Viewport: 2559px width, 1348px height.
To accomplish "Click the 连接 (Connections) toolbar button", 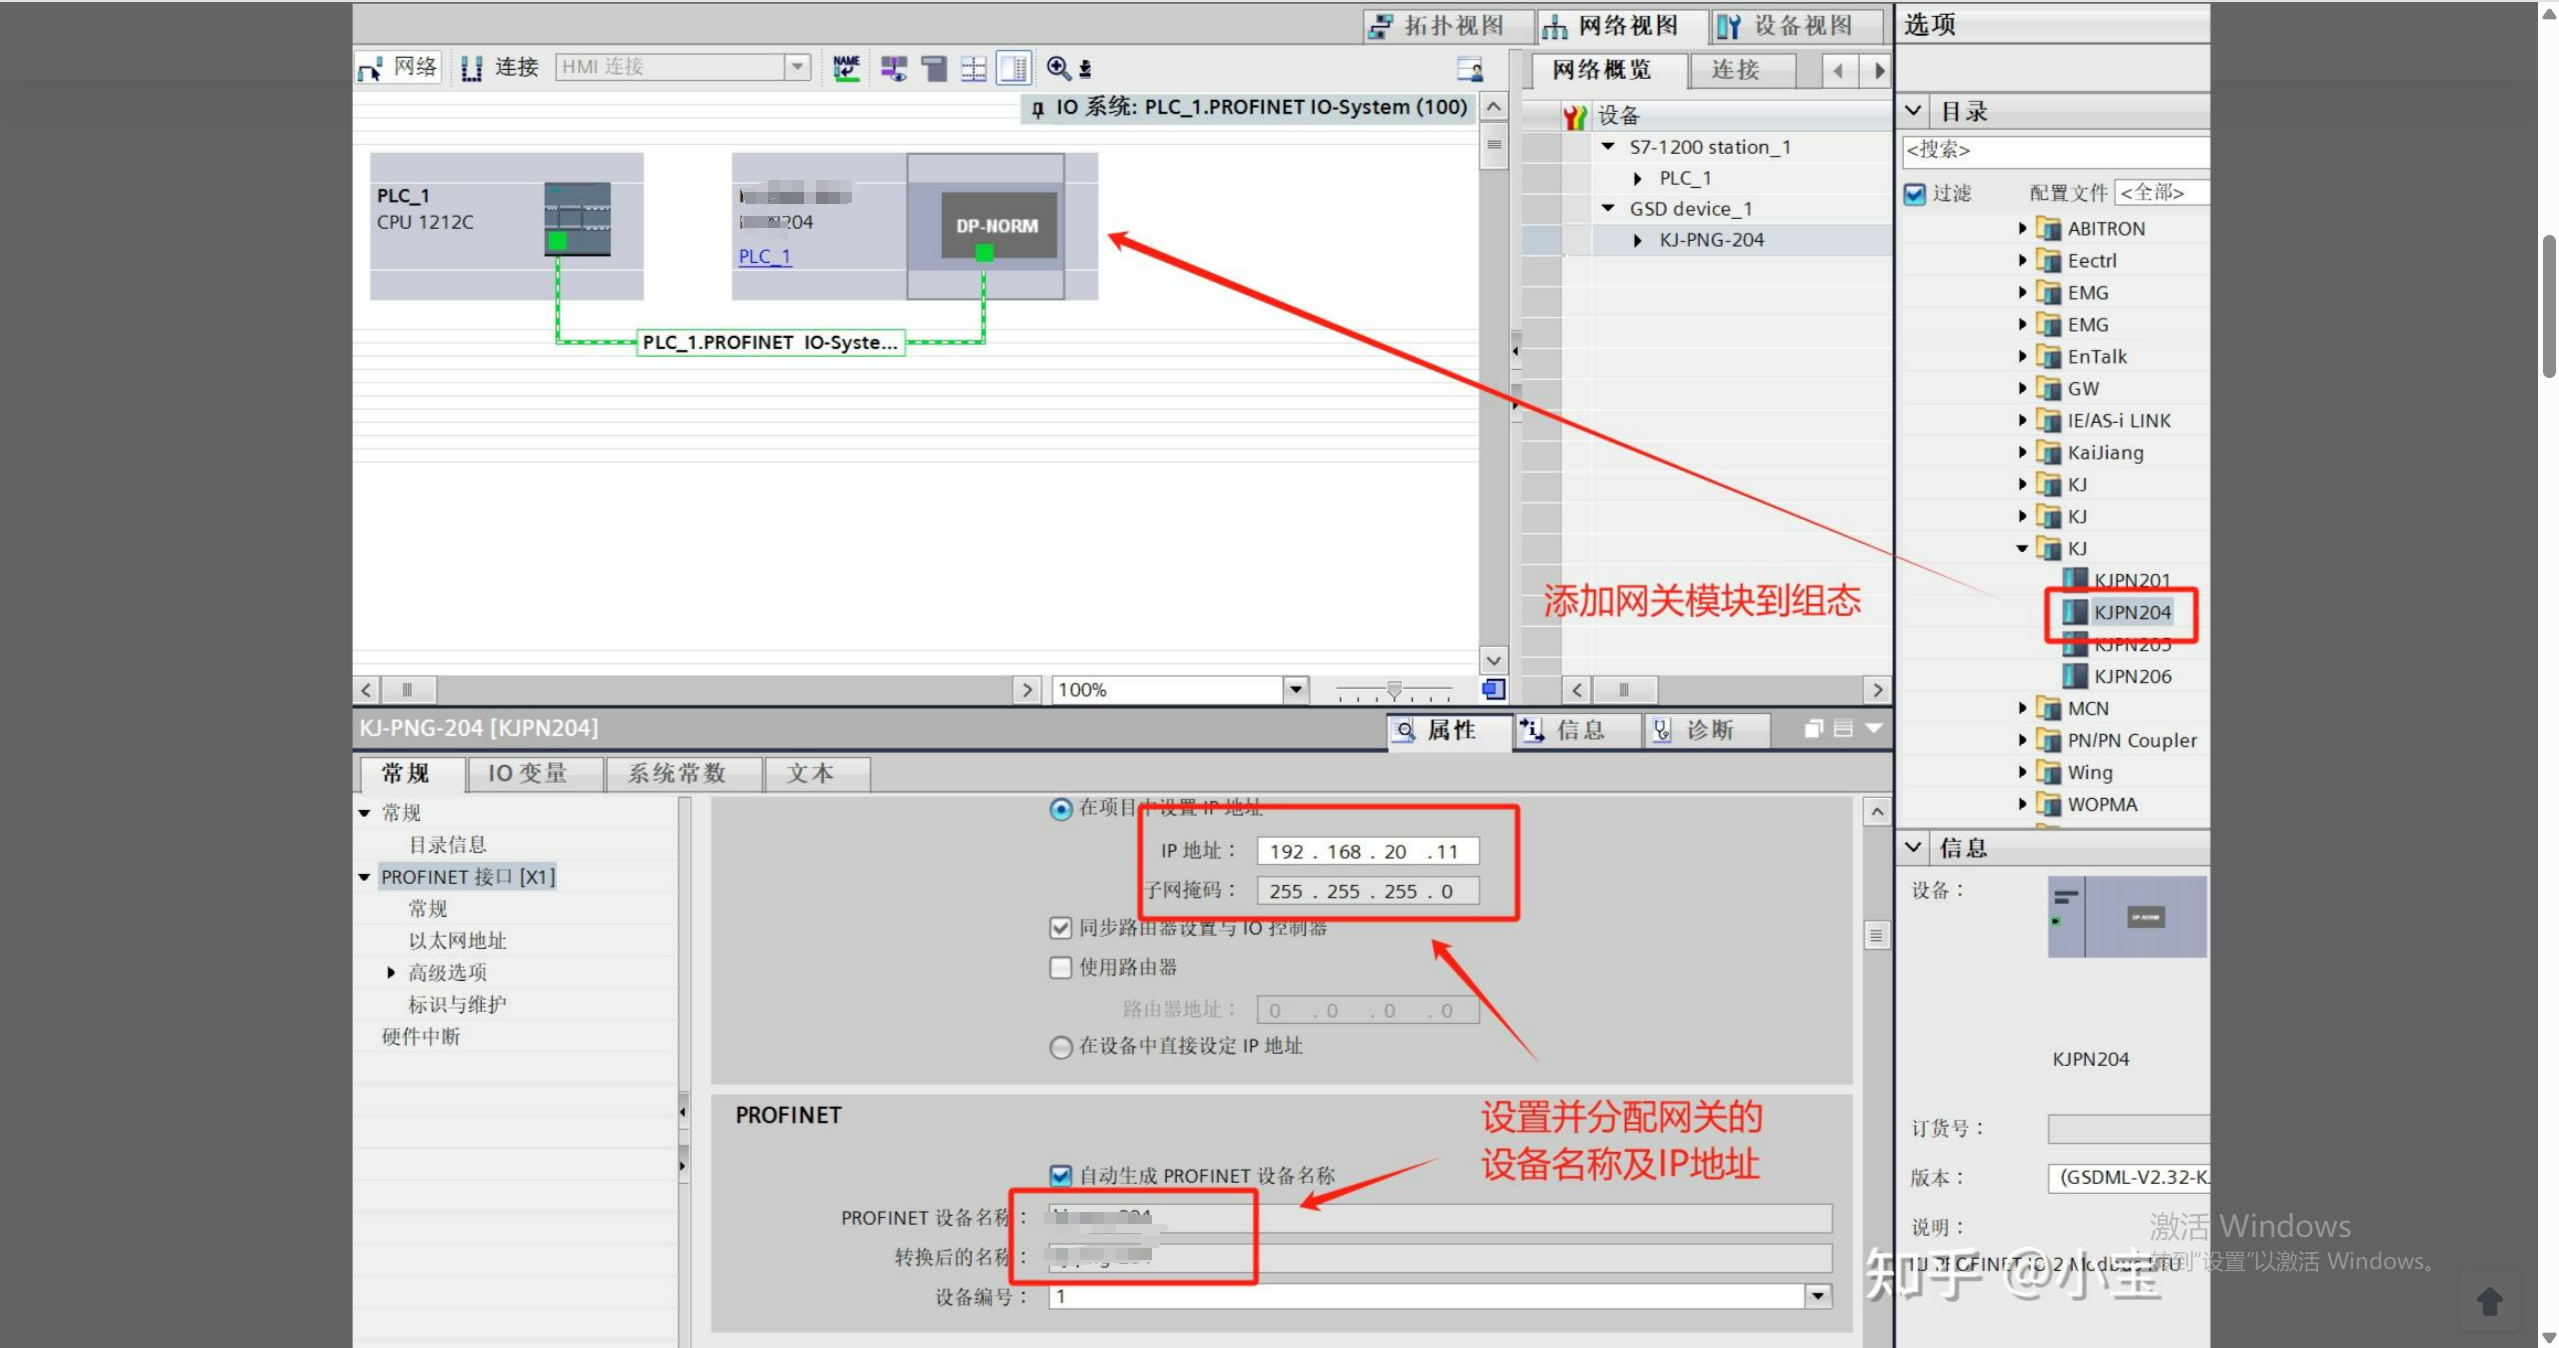I will tap(499, 67).
